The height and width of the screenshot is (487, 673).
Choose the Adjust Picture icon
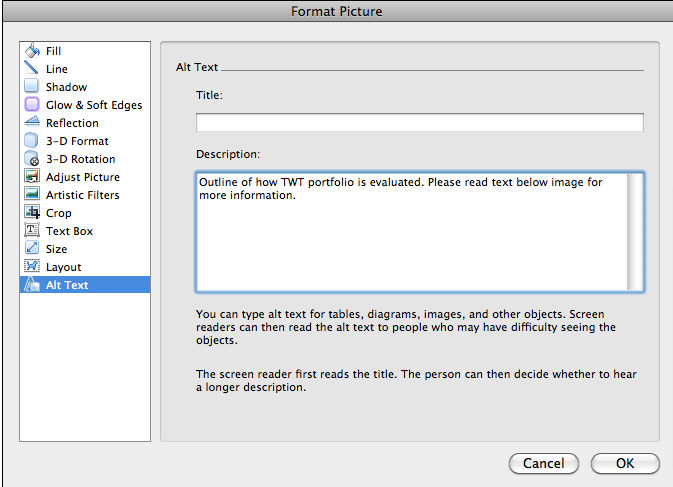coord(32,177)
